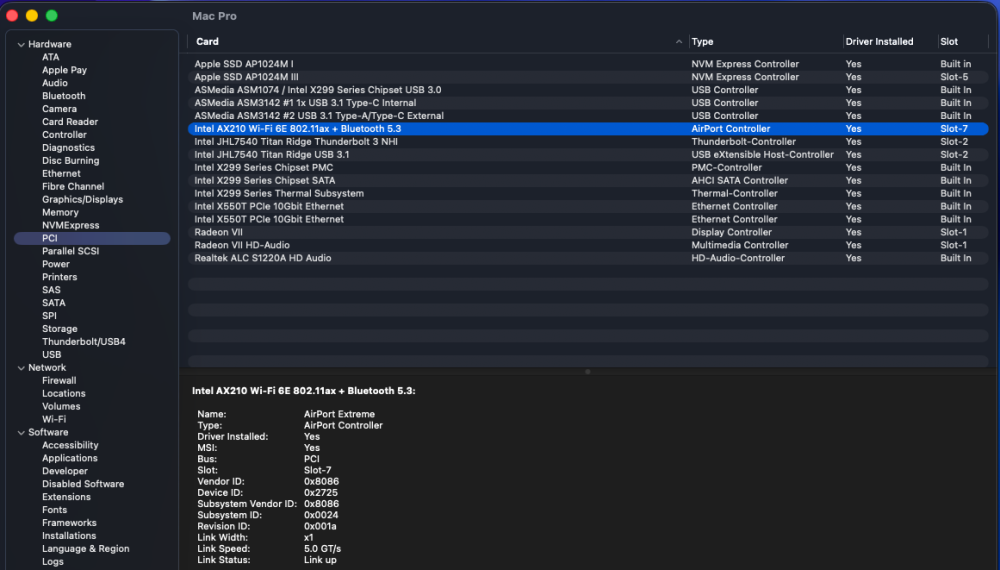1000x570 pixels.
Task: Select SAS in the sidebar
Action: click(x=52, y=290)
